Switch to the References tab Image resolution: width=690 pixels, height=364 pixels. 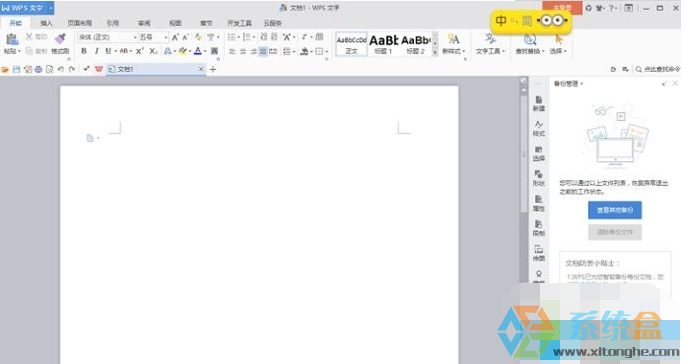[x=113, y=23]
